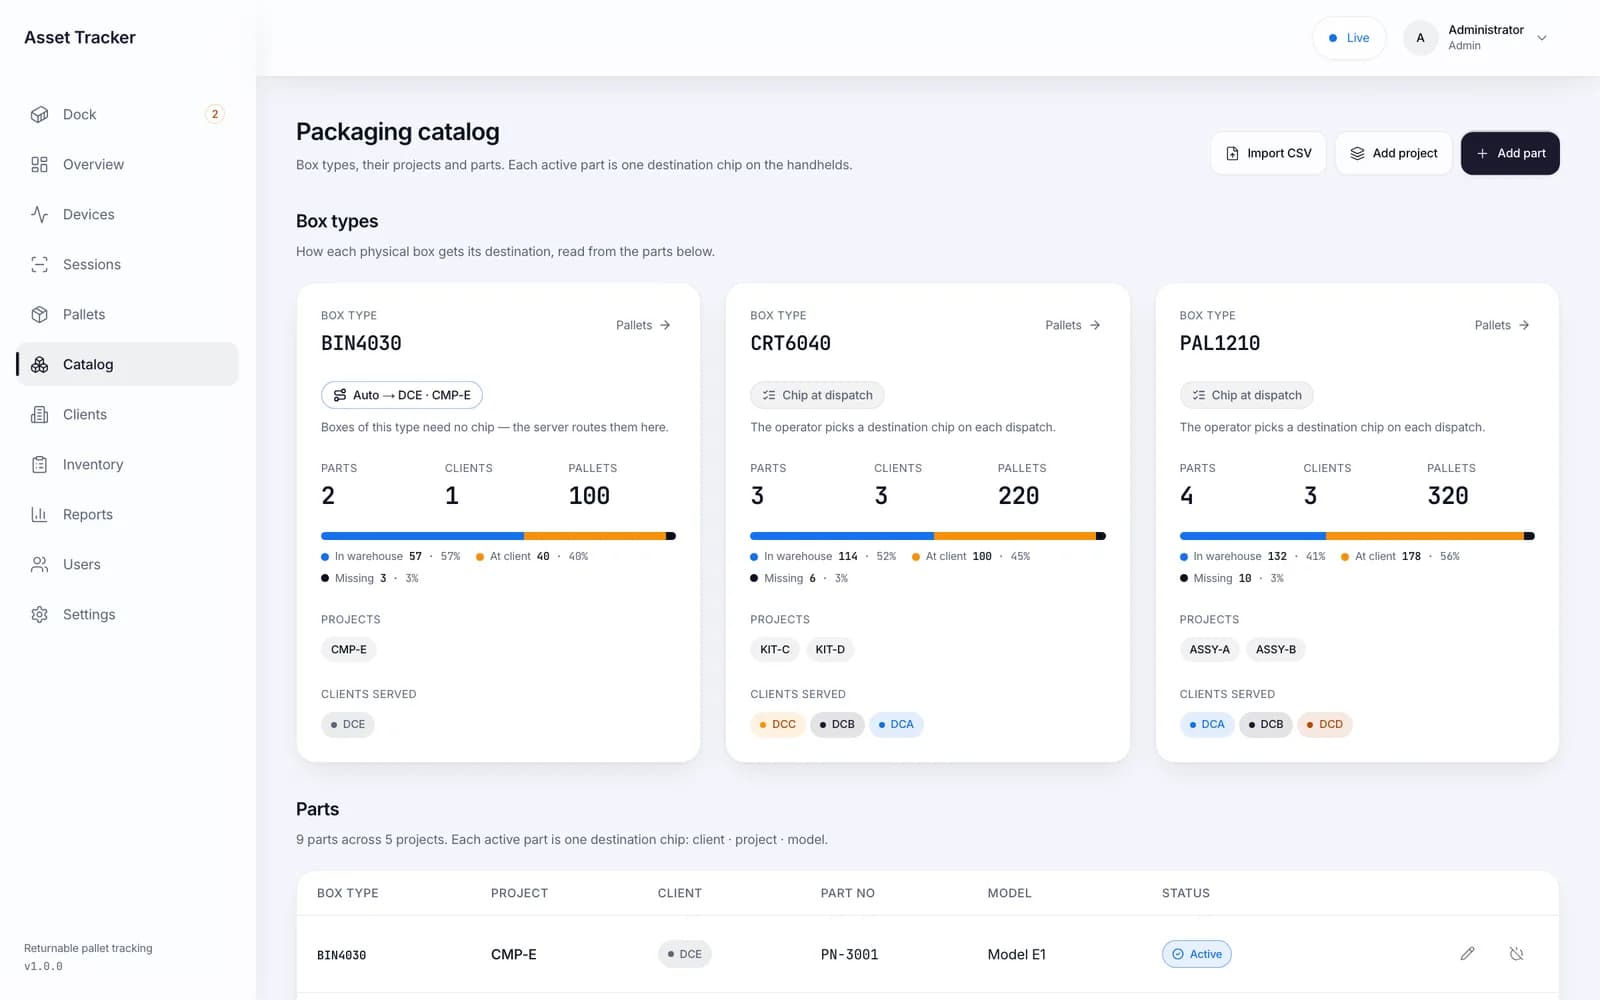Select the ASSY-B project chip

pyautogui.click(x=1276, y=650)
